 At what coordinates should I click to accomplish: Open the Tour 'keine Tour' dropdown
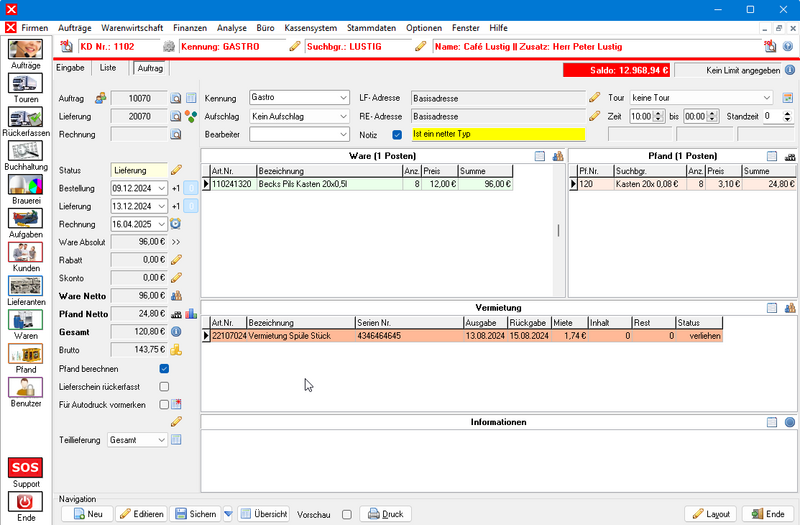coord(766,98)
